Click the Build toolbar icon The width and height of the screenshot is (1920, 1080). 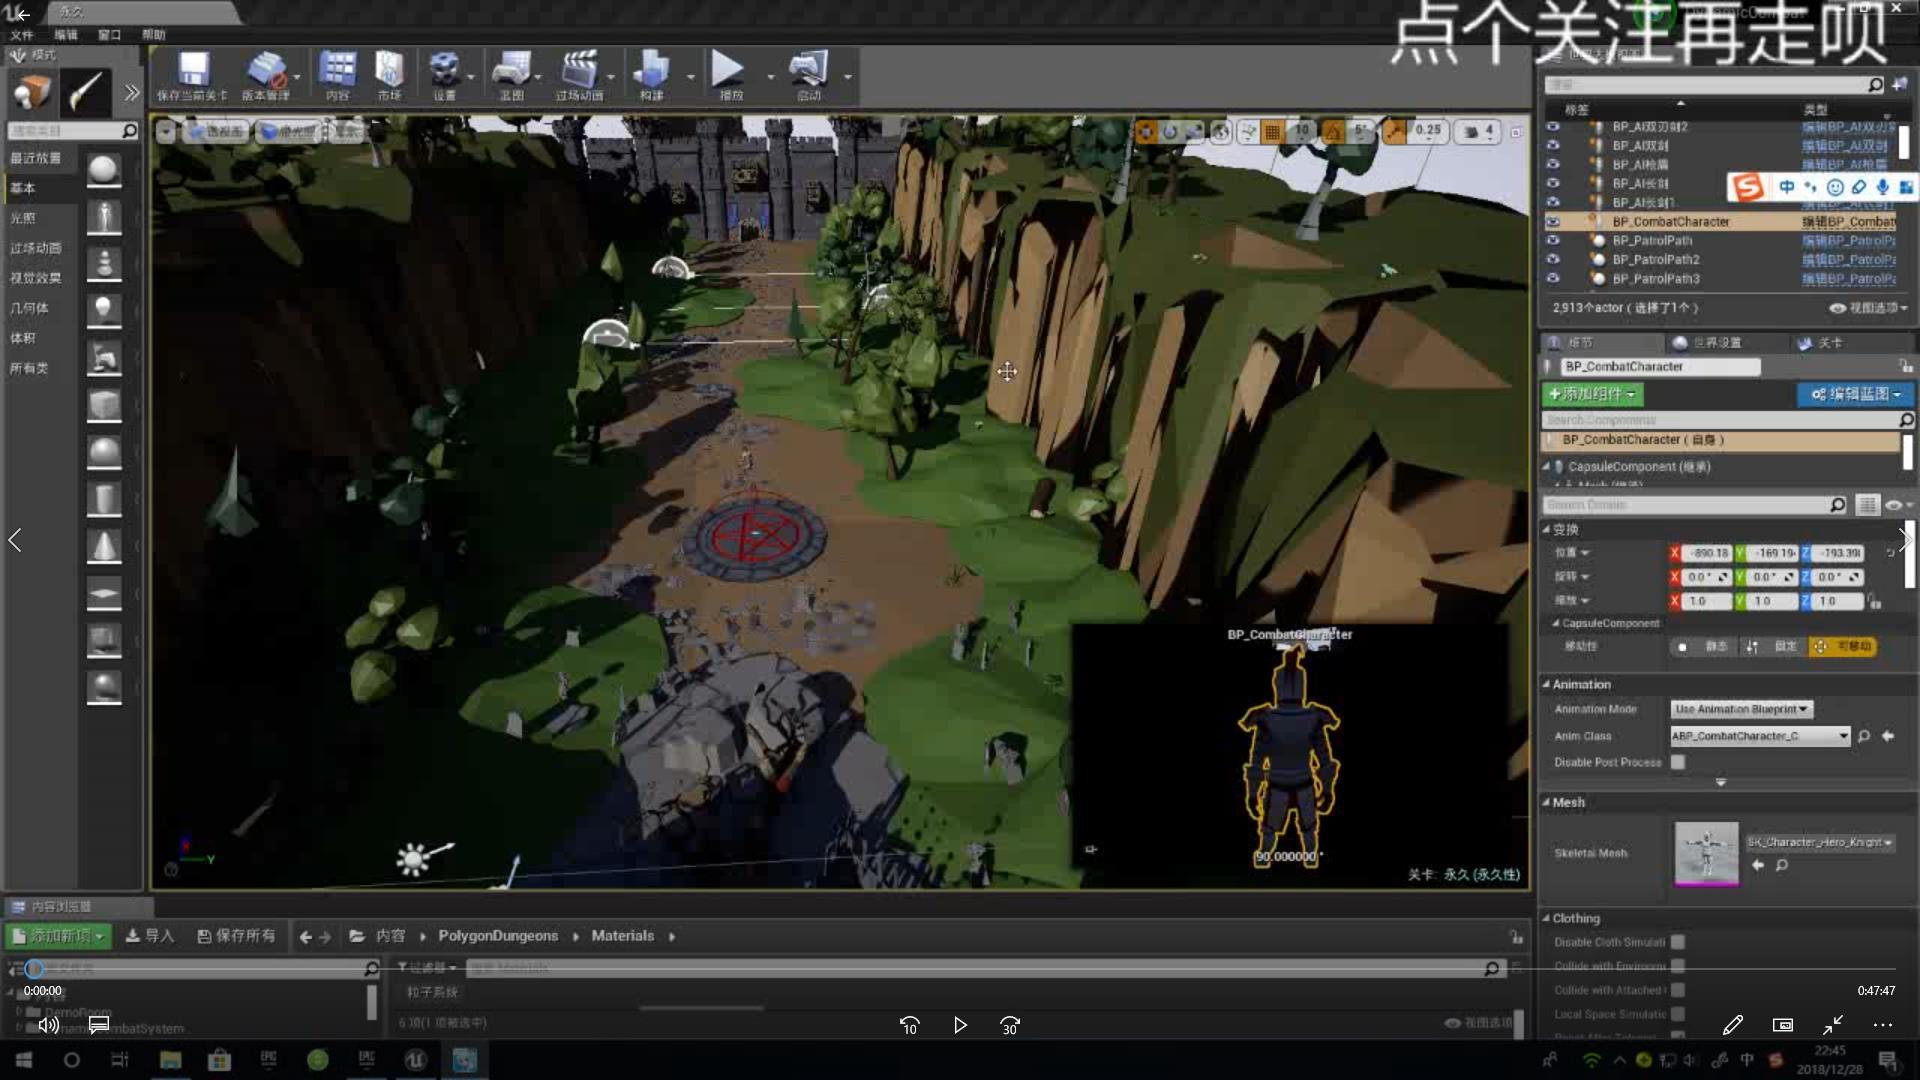(x=651, y=70)
